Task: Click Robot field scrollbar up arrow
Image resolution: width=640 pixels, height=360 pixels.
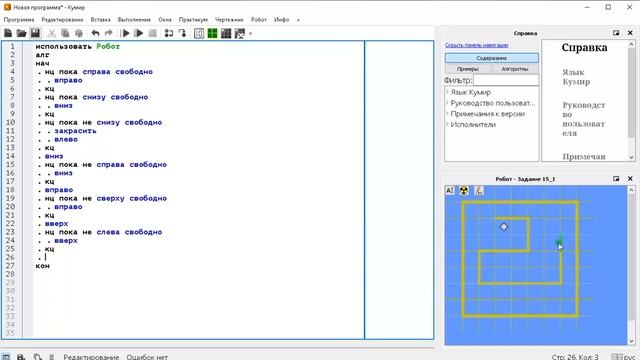Action: coord(631,190)
